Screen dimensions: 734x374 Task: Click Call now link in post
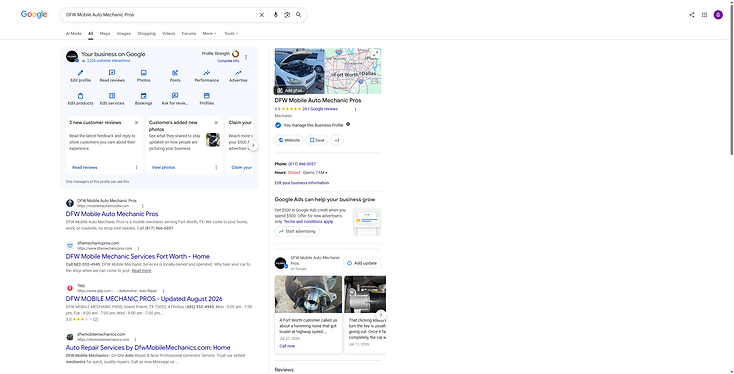pyautogui.click(x=287, y=346)
